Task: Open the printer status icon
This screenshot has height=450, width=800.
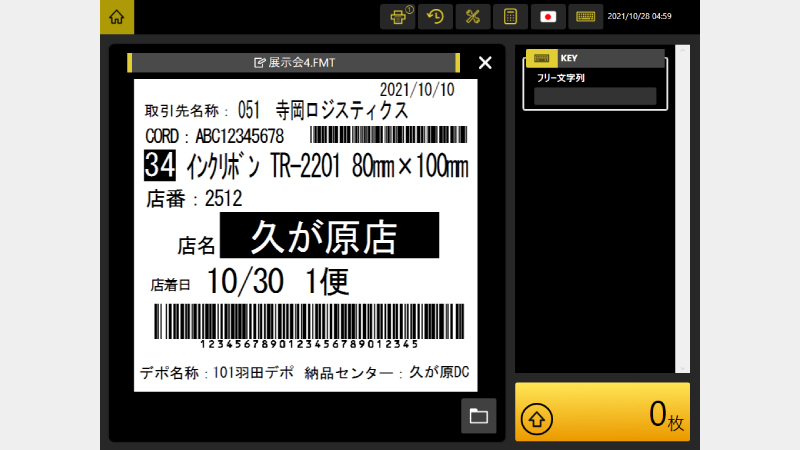Action: tap(398, 17)
